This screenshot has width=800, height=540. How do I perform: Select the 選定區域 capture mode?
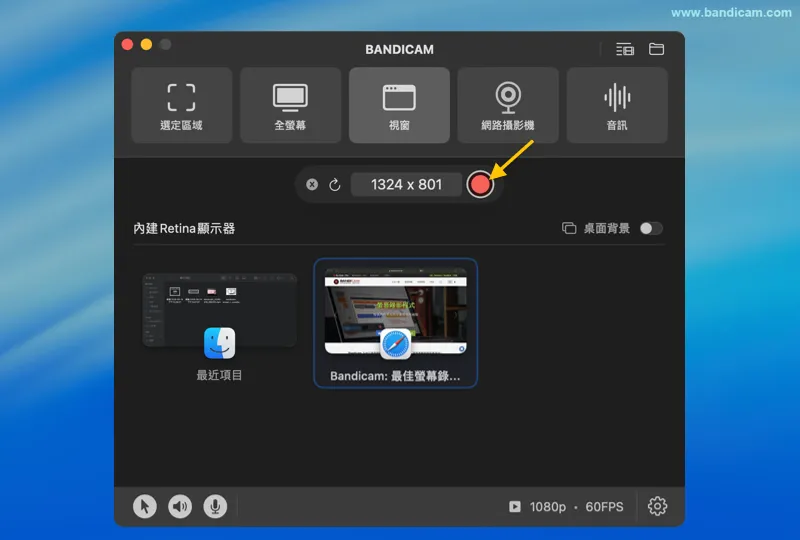[182, 106]
